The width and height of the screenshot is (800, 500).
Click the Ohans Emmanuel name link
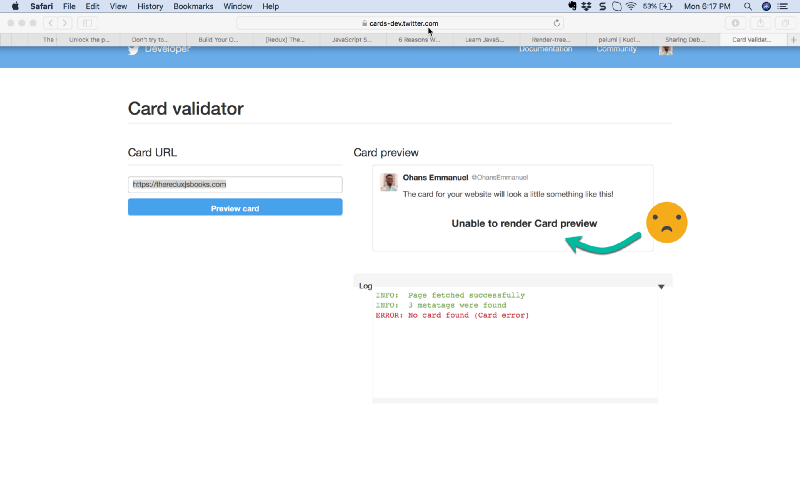click(x=435, y=178)
